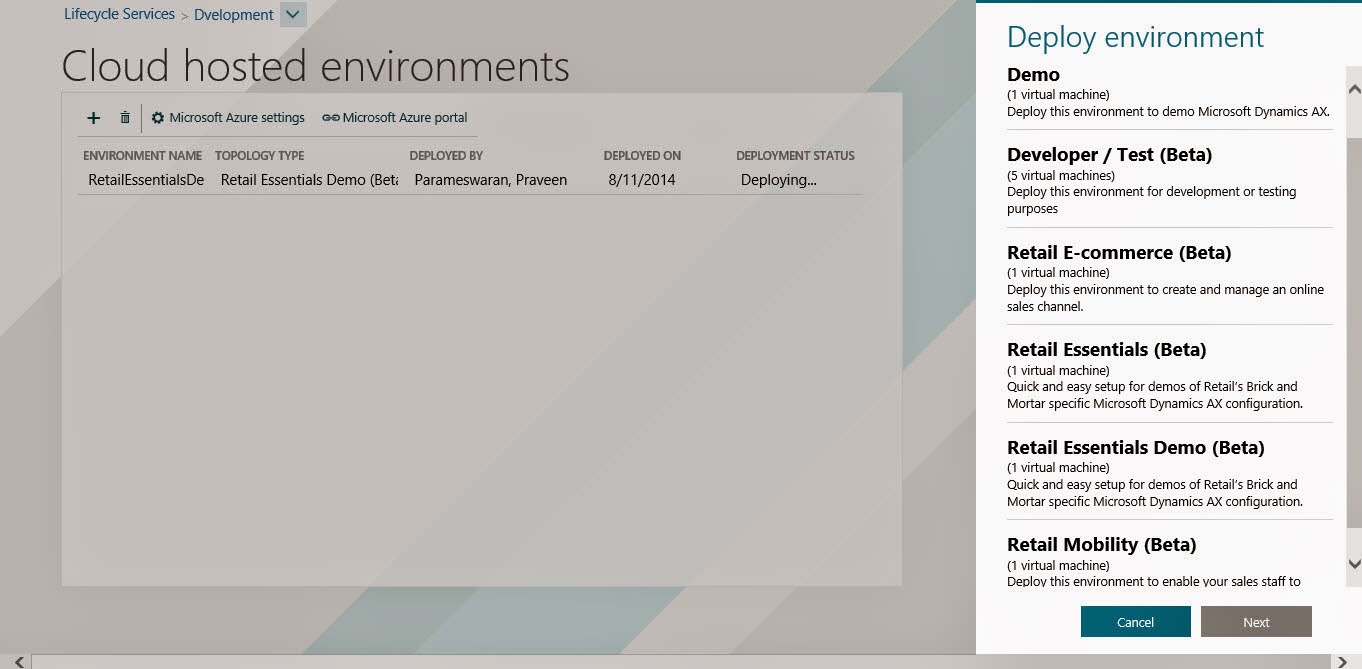Viewport: 1362px width, 669px height.
Task: Choose Retail Essentials Demo (Beta) topology
Action: 1169,474
